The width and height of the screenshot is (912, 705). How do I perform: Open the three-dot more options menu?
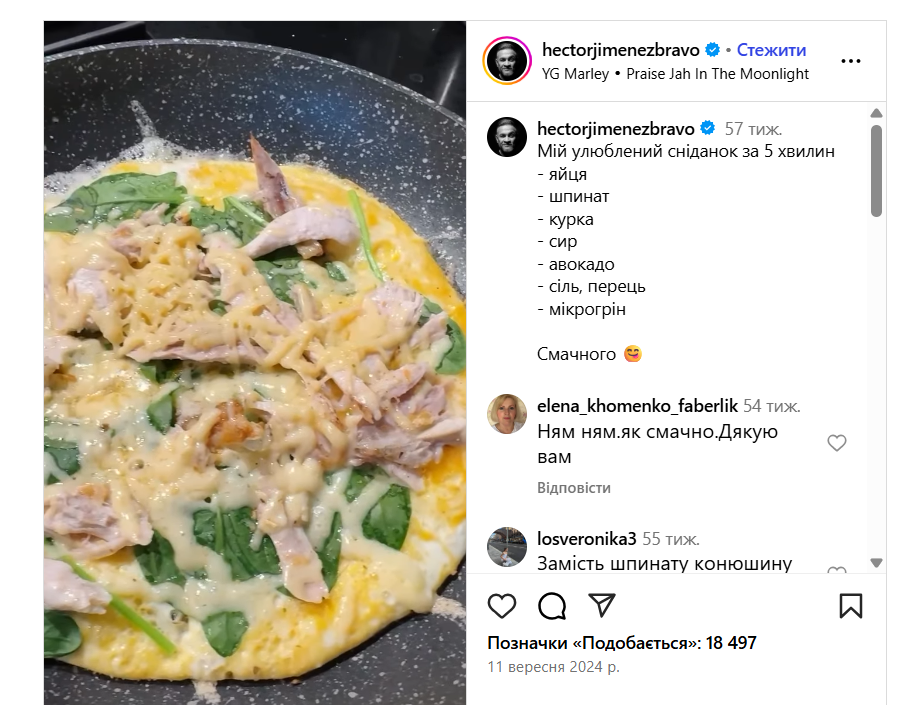[851, 61]
